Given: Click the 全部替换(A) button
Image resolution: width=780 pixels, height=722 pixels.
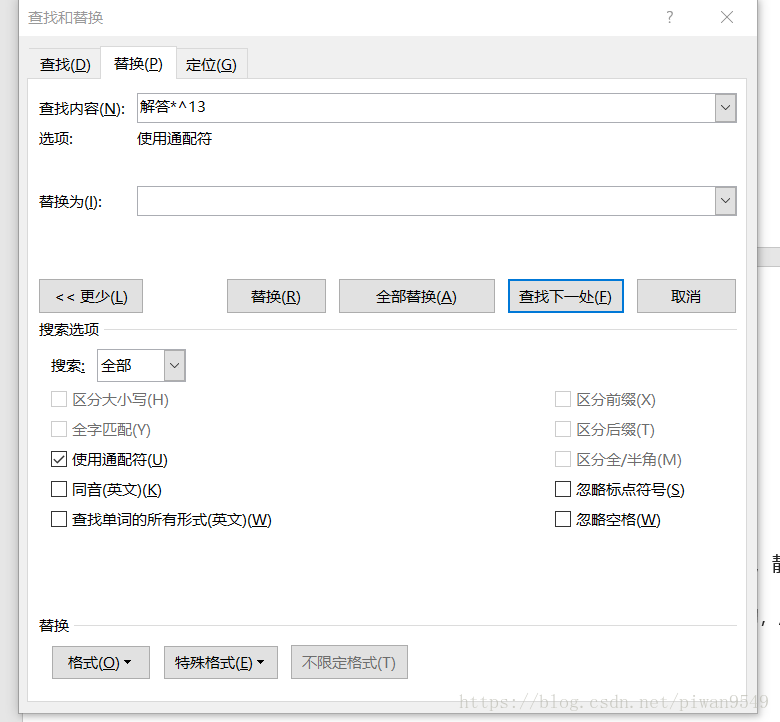Looking at the screenshot, I should coord(417,296).
